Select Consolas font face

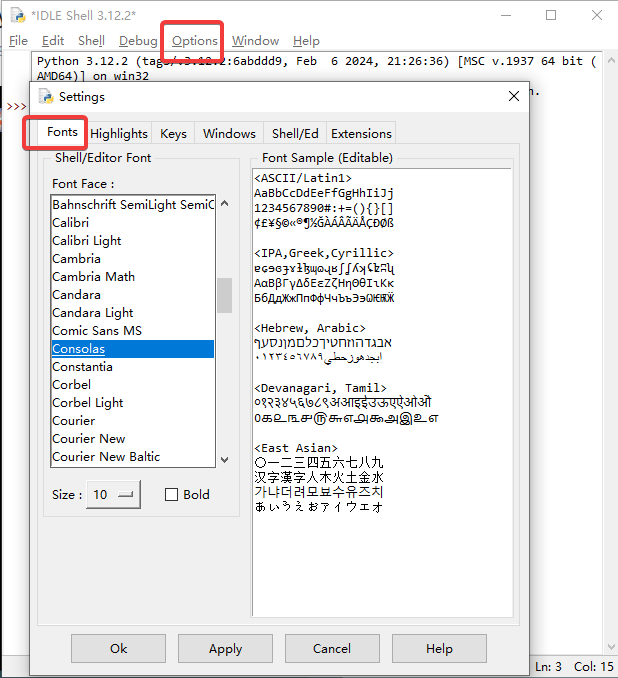[x=133, y=349]
